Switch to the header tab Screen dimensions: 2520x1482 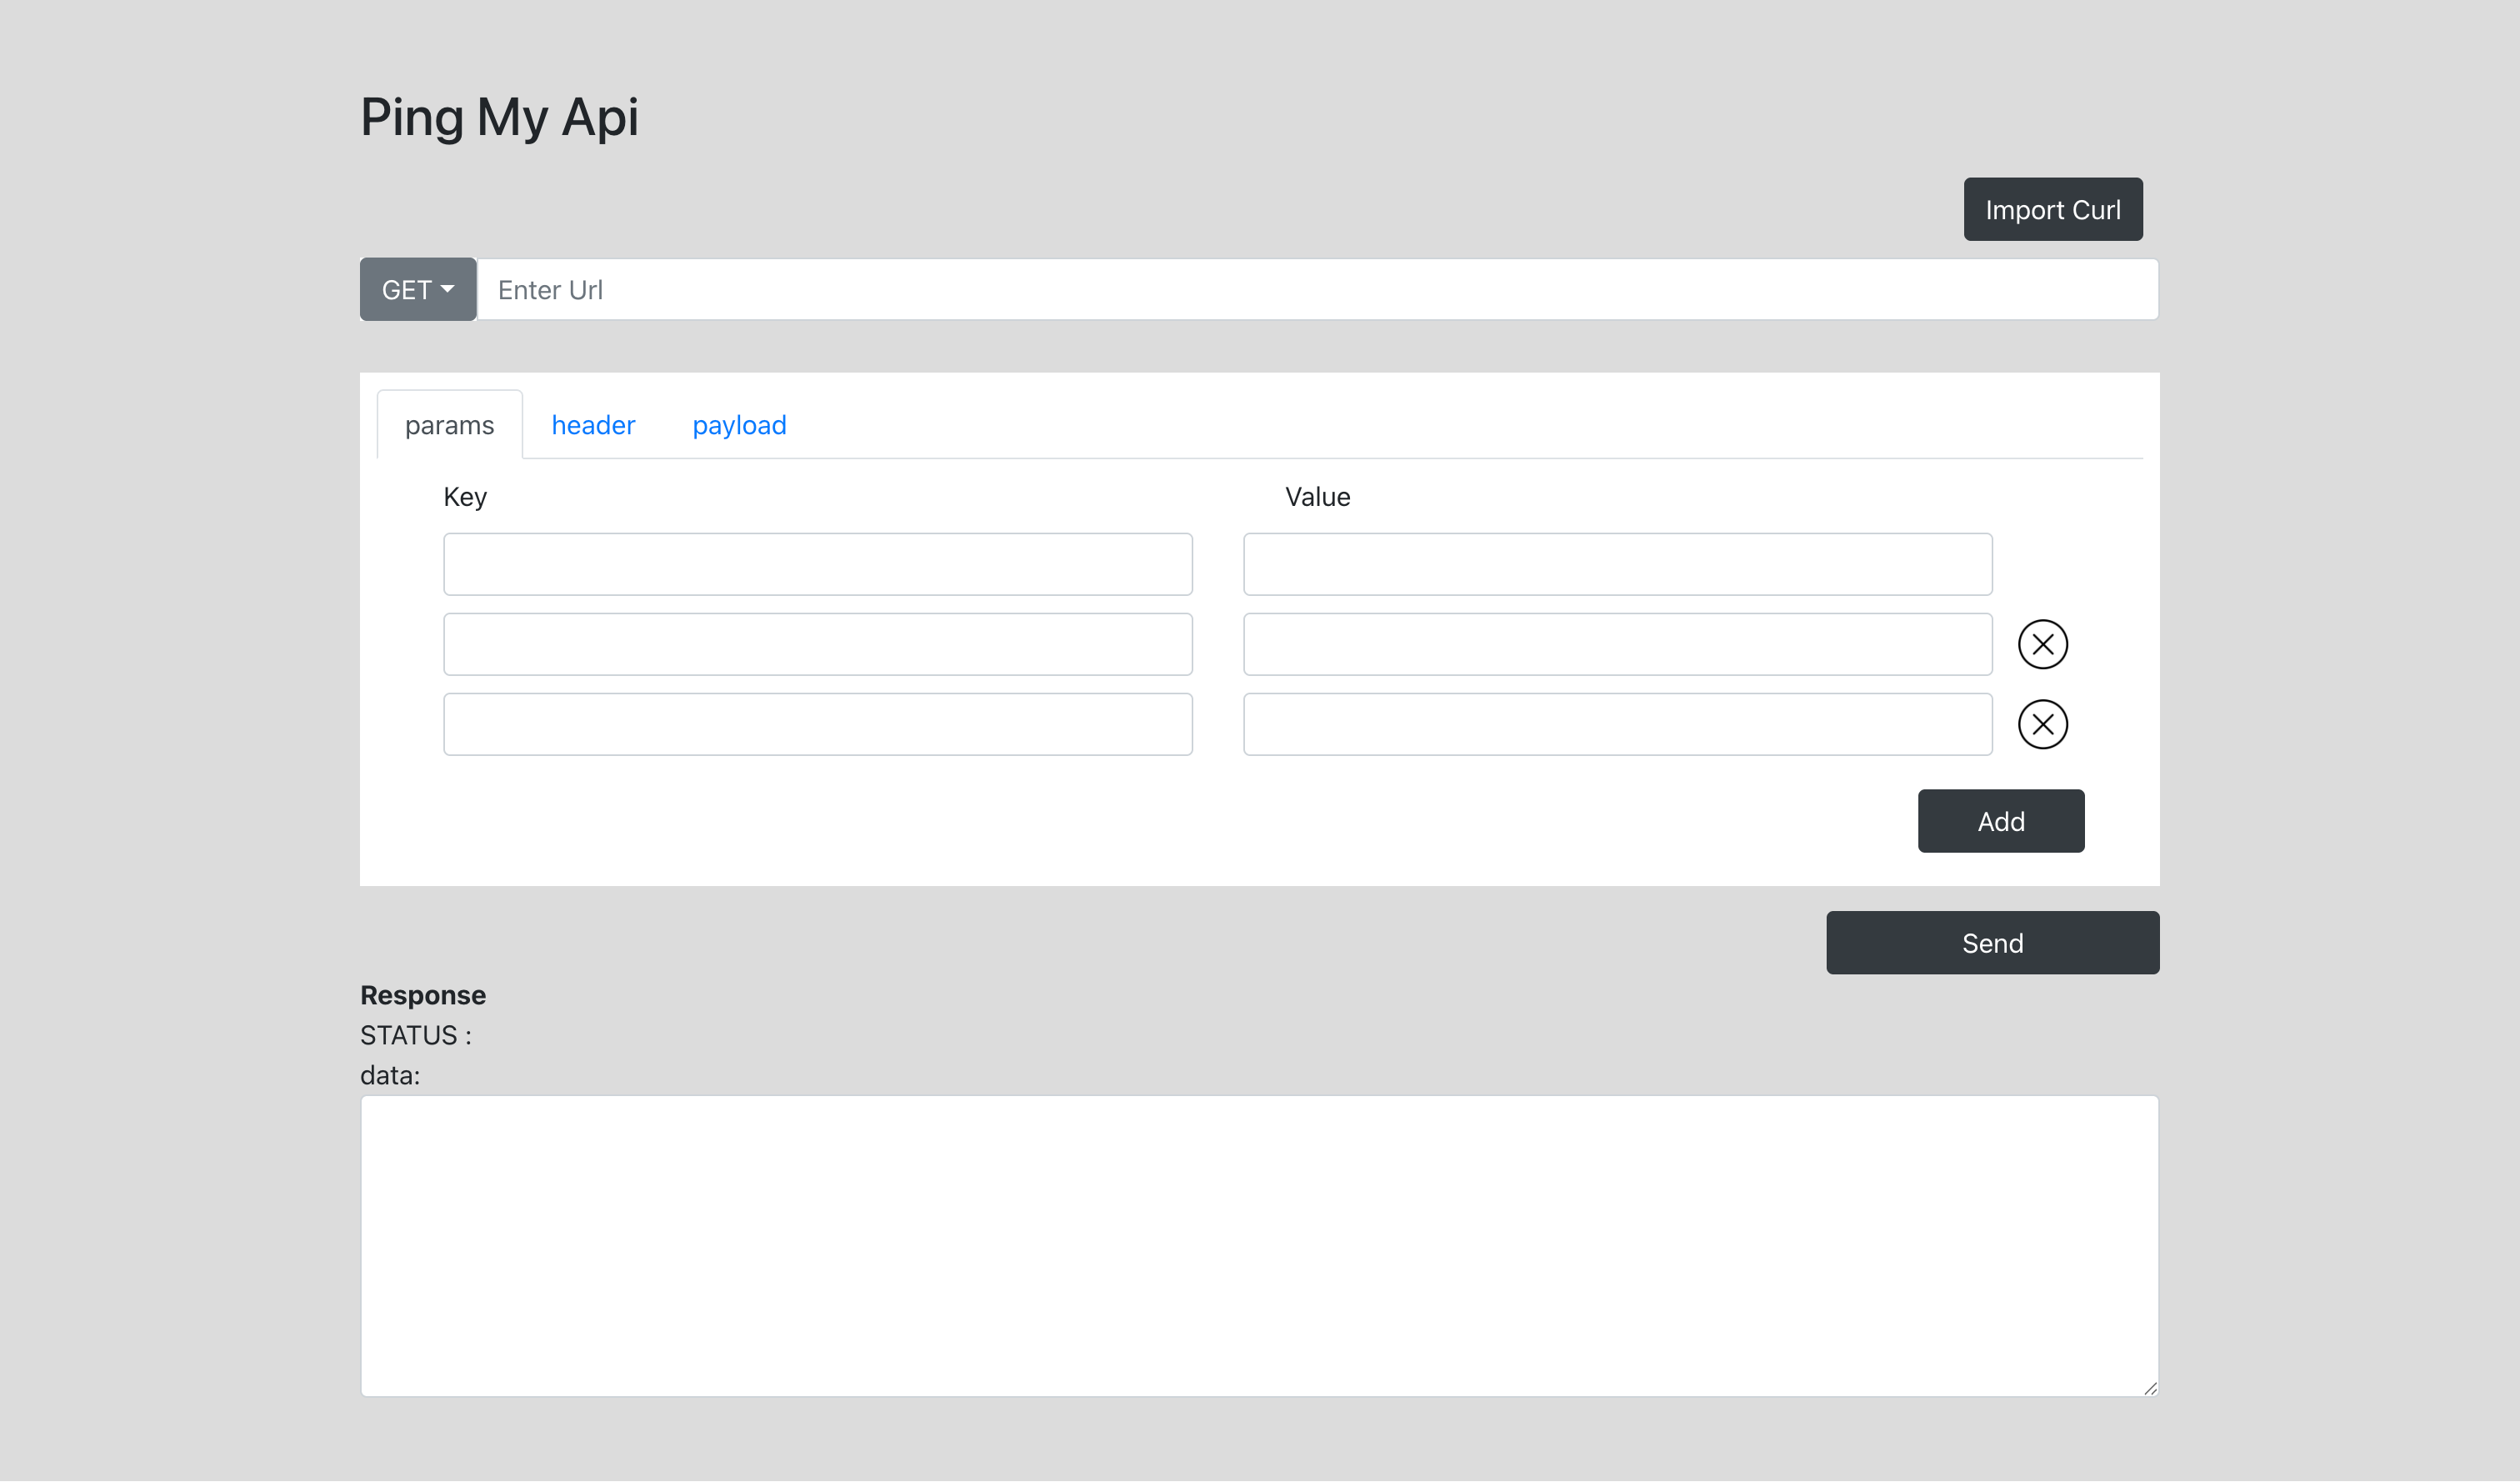pyautogui.click(x=593, y=425)
